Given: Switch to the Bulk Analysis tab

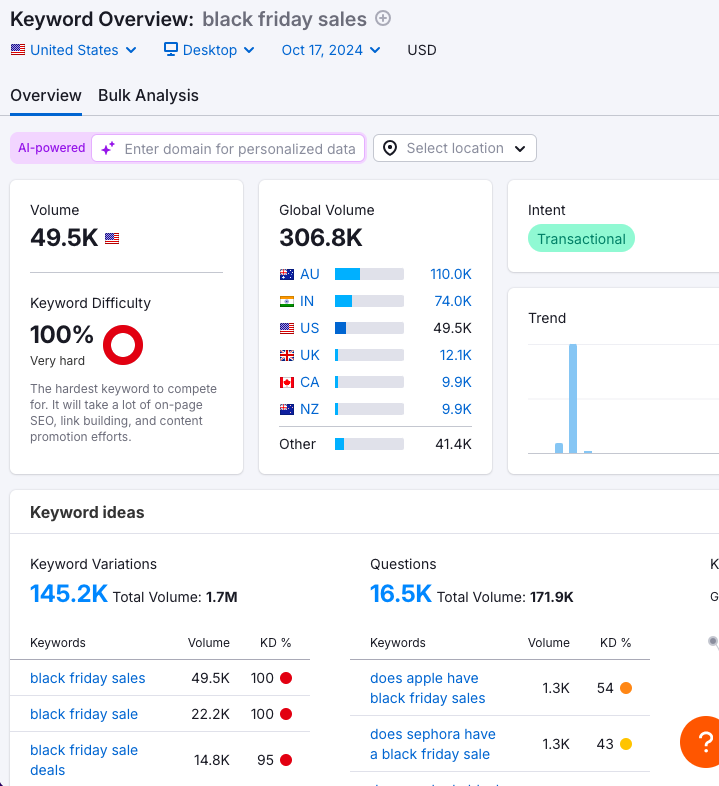Looking at the screenshot, I should point(148,96).
